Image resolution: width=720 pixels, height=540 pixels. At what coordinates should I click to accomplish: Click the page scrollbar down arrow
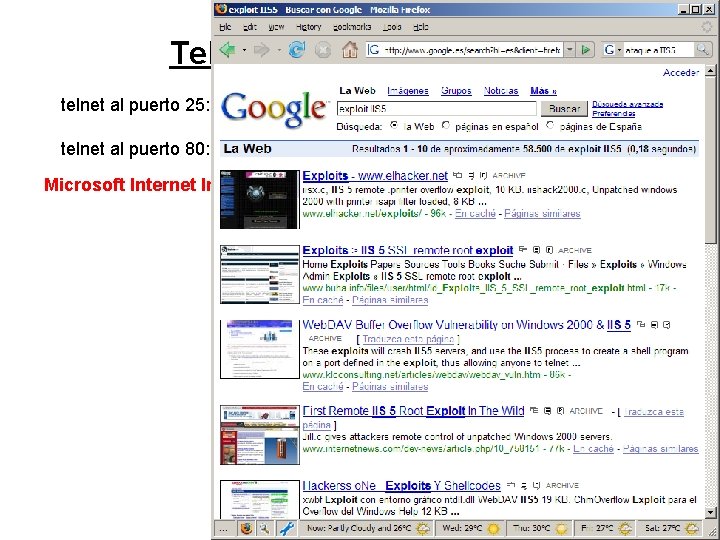tap(710, 512)
